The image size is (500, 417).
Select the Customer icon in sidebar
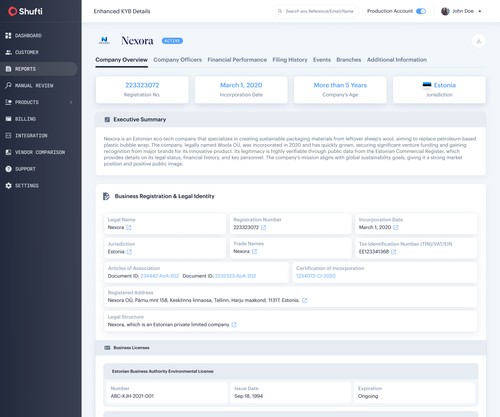8,52
